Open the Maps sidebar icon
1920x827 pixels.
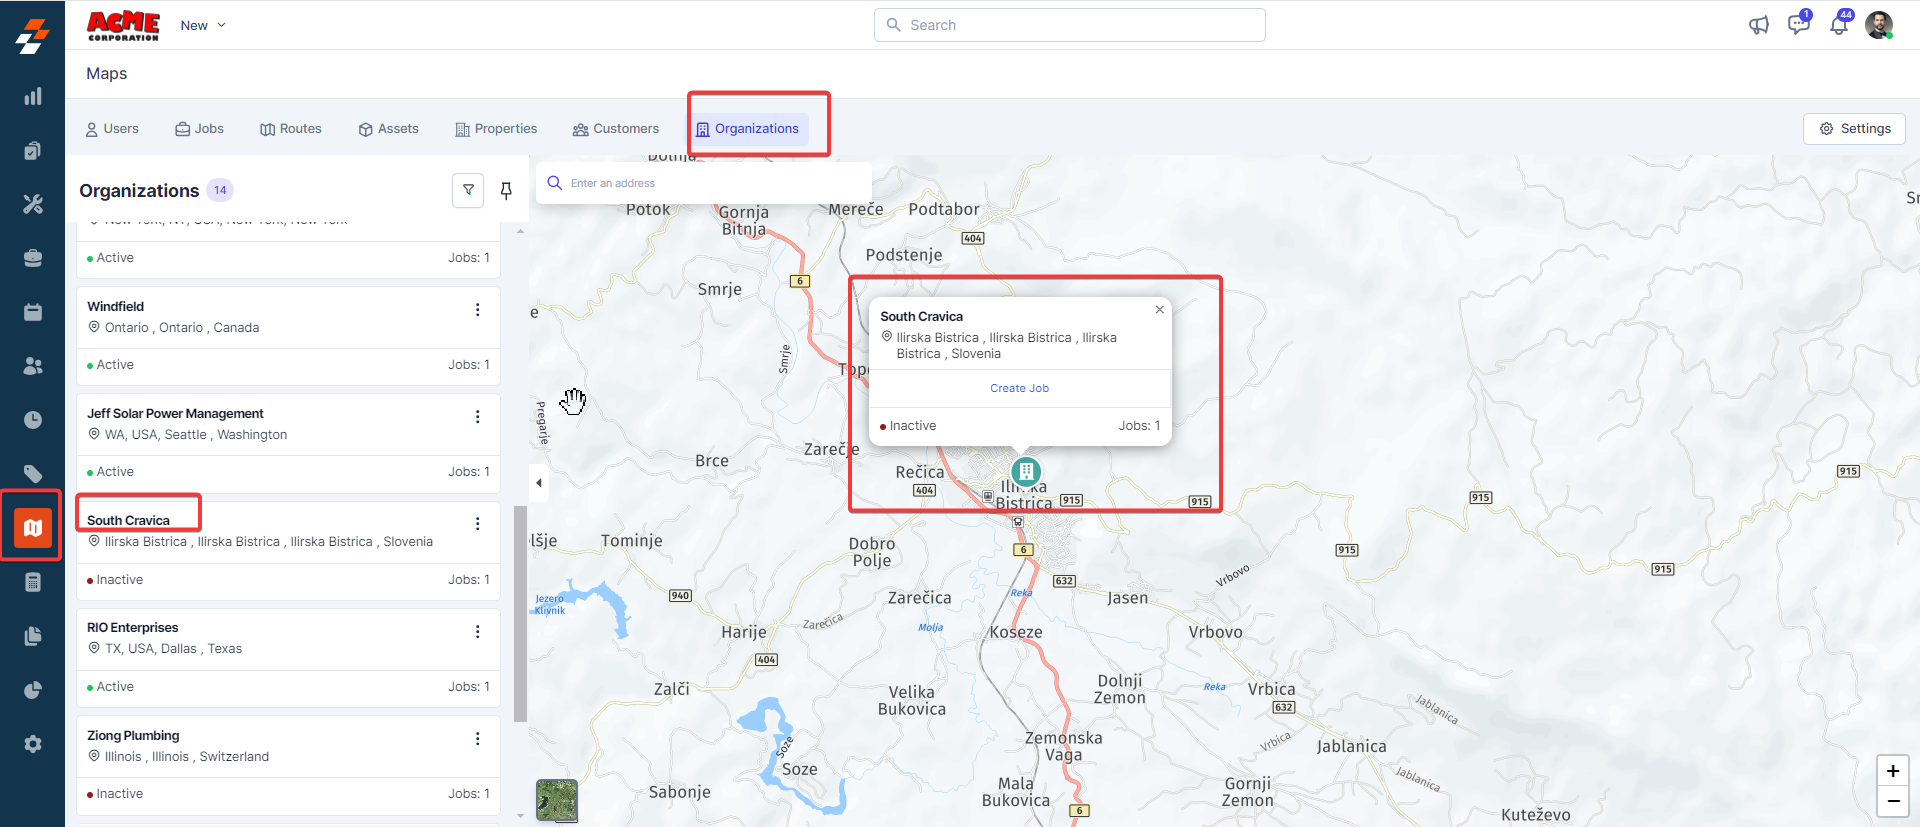point(33,527)
